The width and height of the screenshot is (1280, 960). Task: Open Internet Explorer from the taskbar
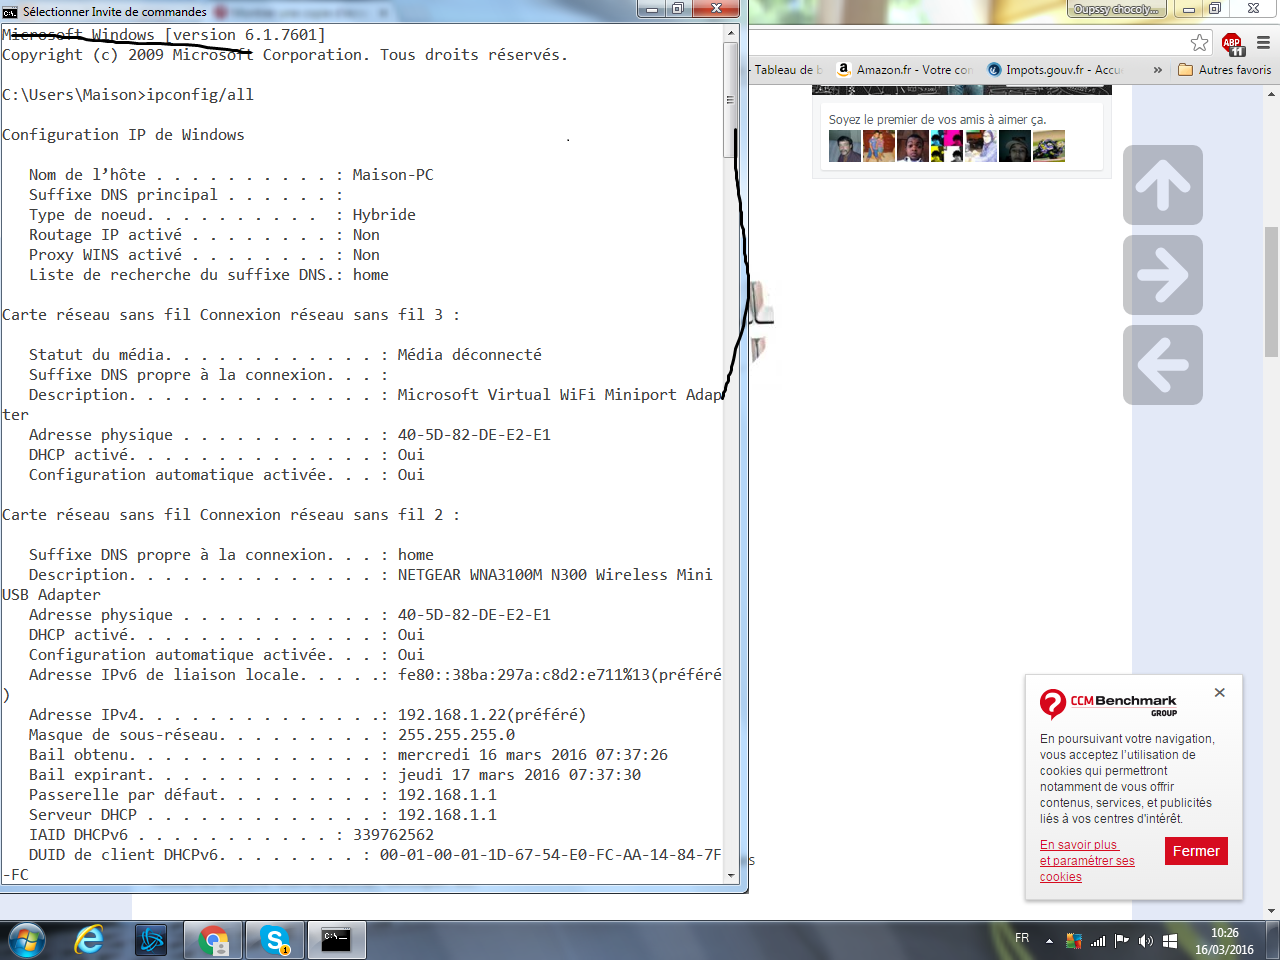click(89, 940)
